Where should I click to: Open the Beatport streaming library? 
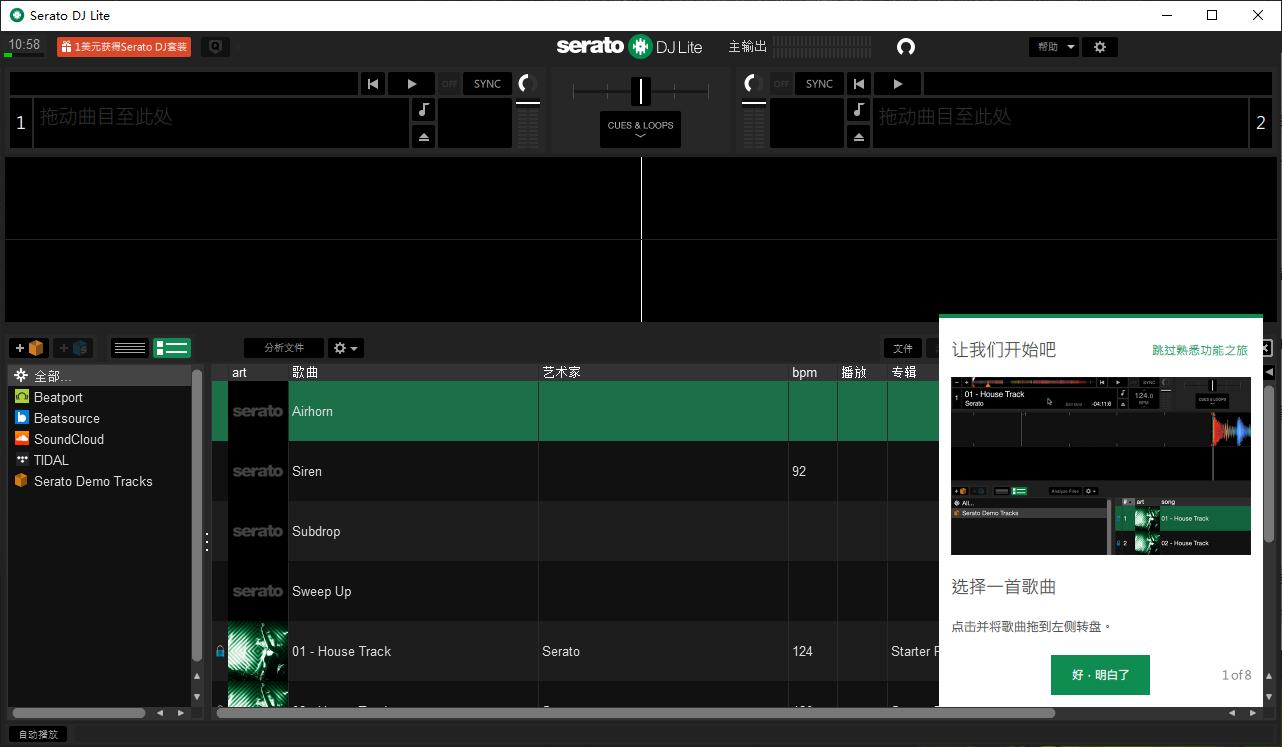[58, 397]
